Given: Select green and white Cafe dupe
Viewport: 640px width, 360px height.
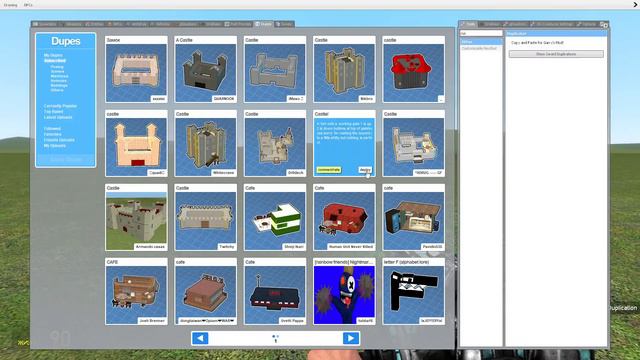Looking at the screenshot, I should pyautogui.click(x=275, y=217).
